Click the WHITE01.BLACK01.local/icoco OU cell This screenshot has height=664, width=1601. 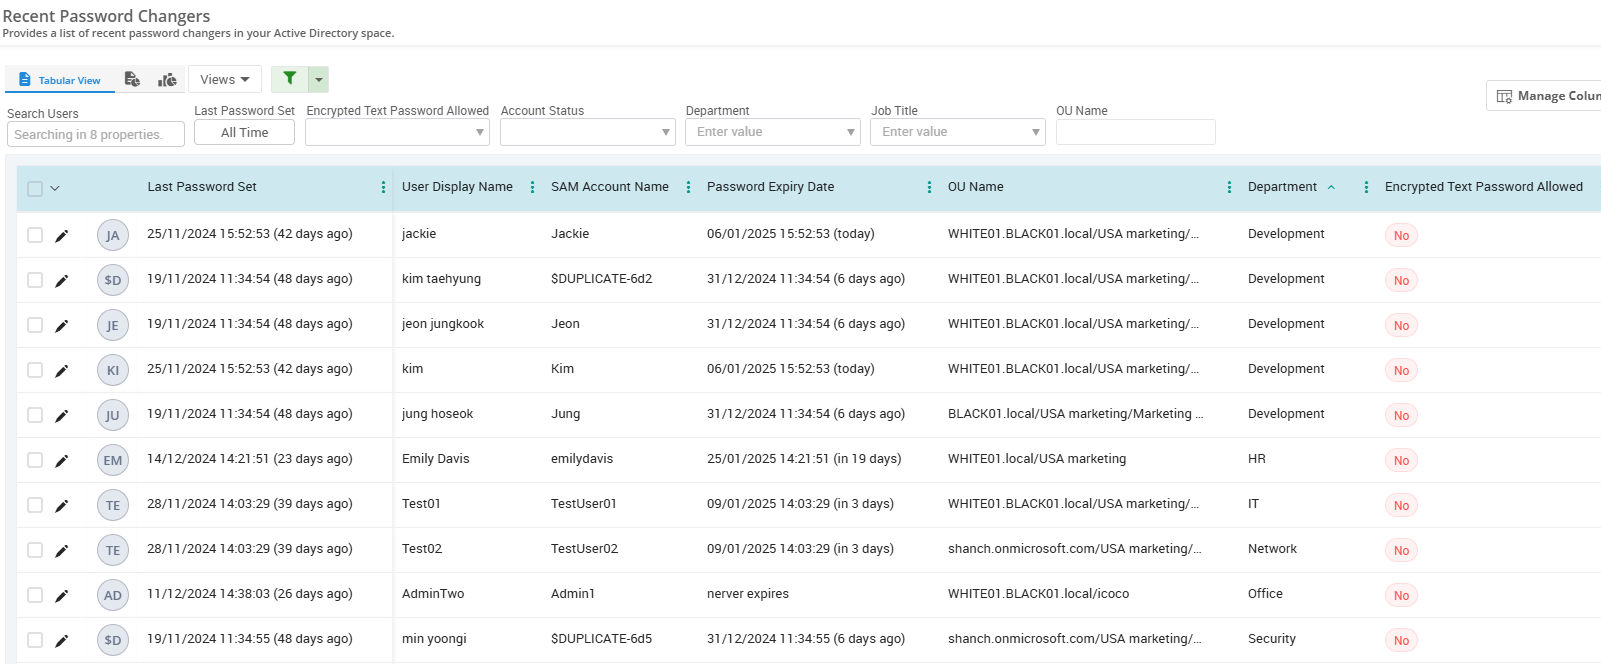pyautogui.click(x=1038, y=594)
